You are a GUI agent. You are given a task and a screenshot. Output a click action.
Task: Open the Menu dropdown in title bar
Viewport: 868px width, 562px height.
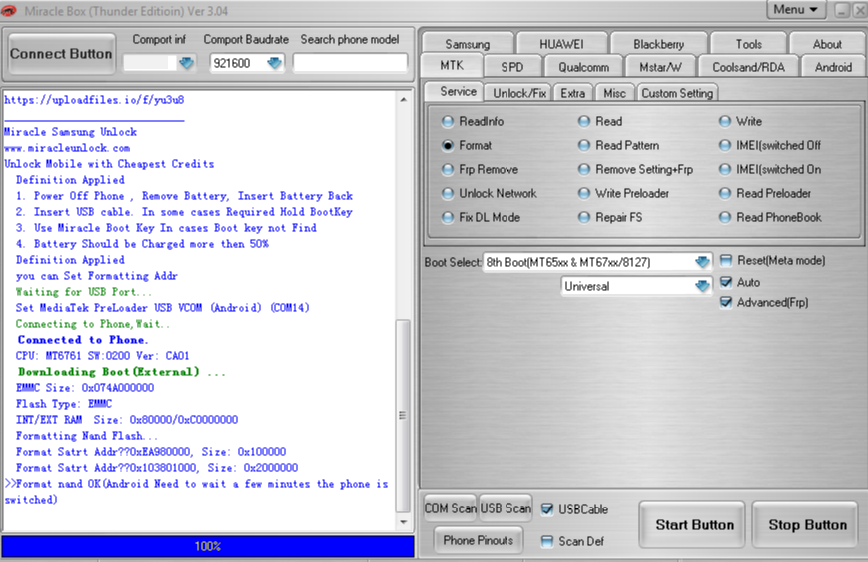pos(795,9)
